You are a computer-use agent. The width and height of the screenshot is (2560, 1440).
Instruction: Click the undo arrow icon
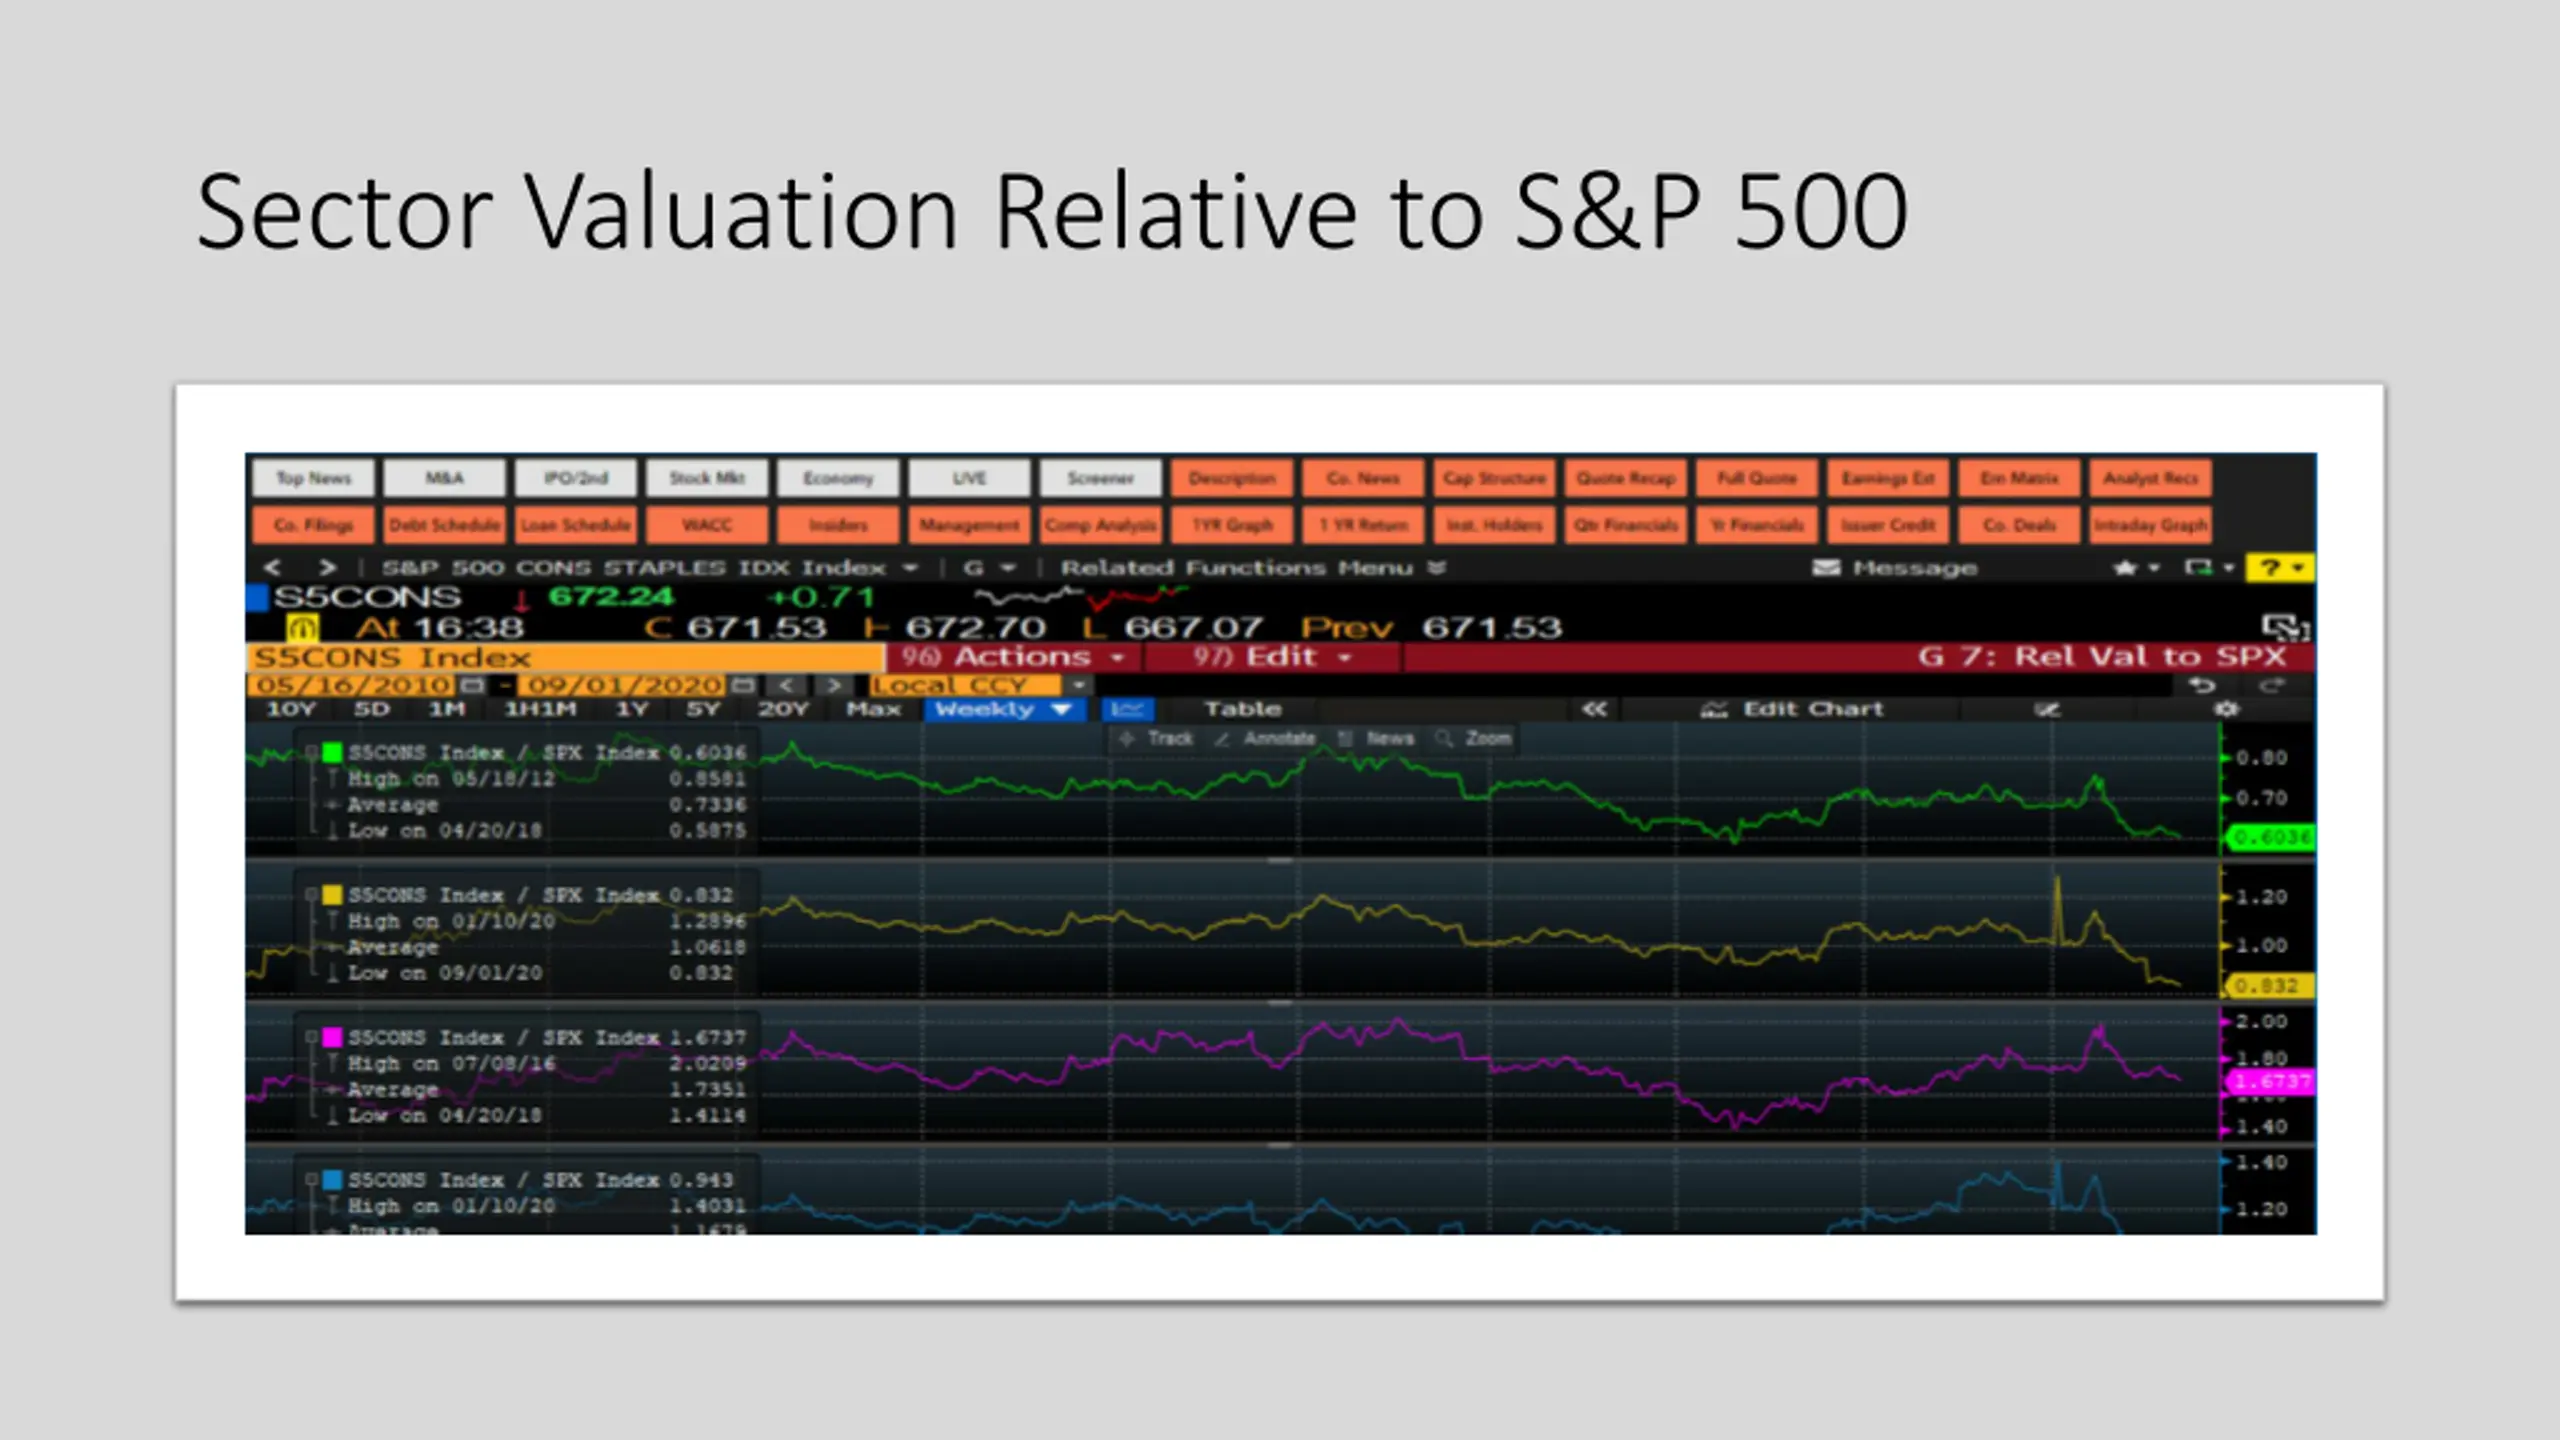(2202, 685)
